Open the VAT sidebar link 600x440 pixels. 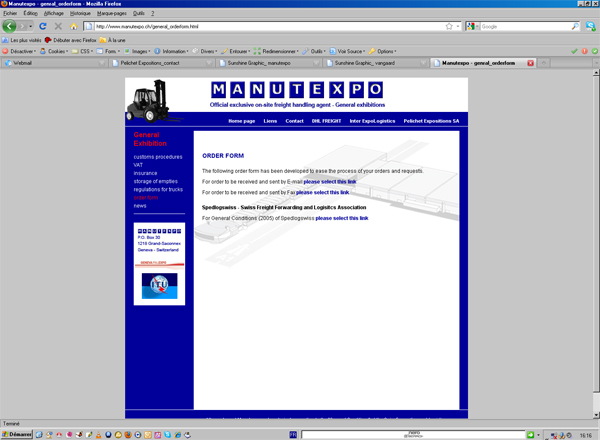138,165
